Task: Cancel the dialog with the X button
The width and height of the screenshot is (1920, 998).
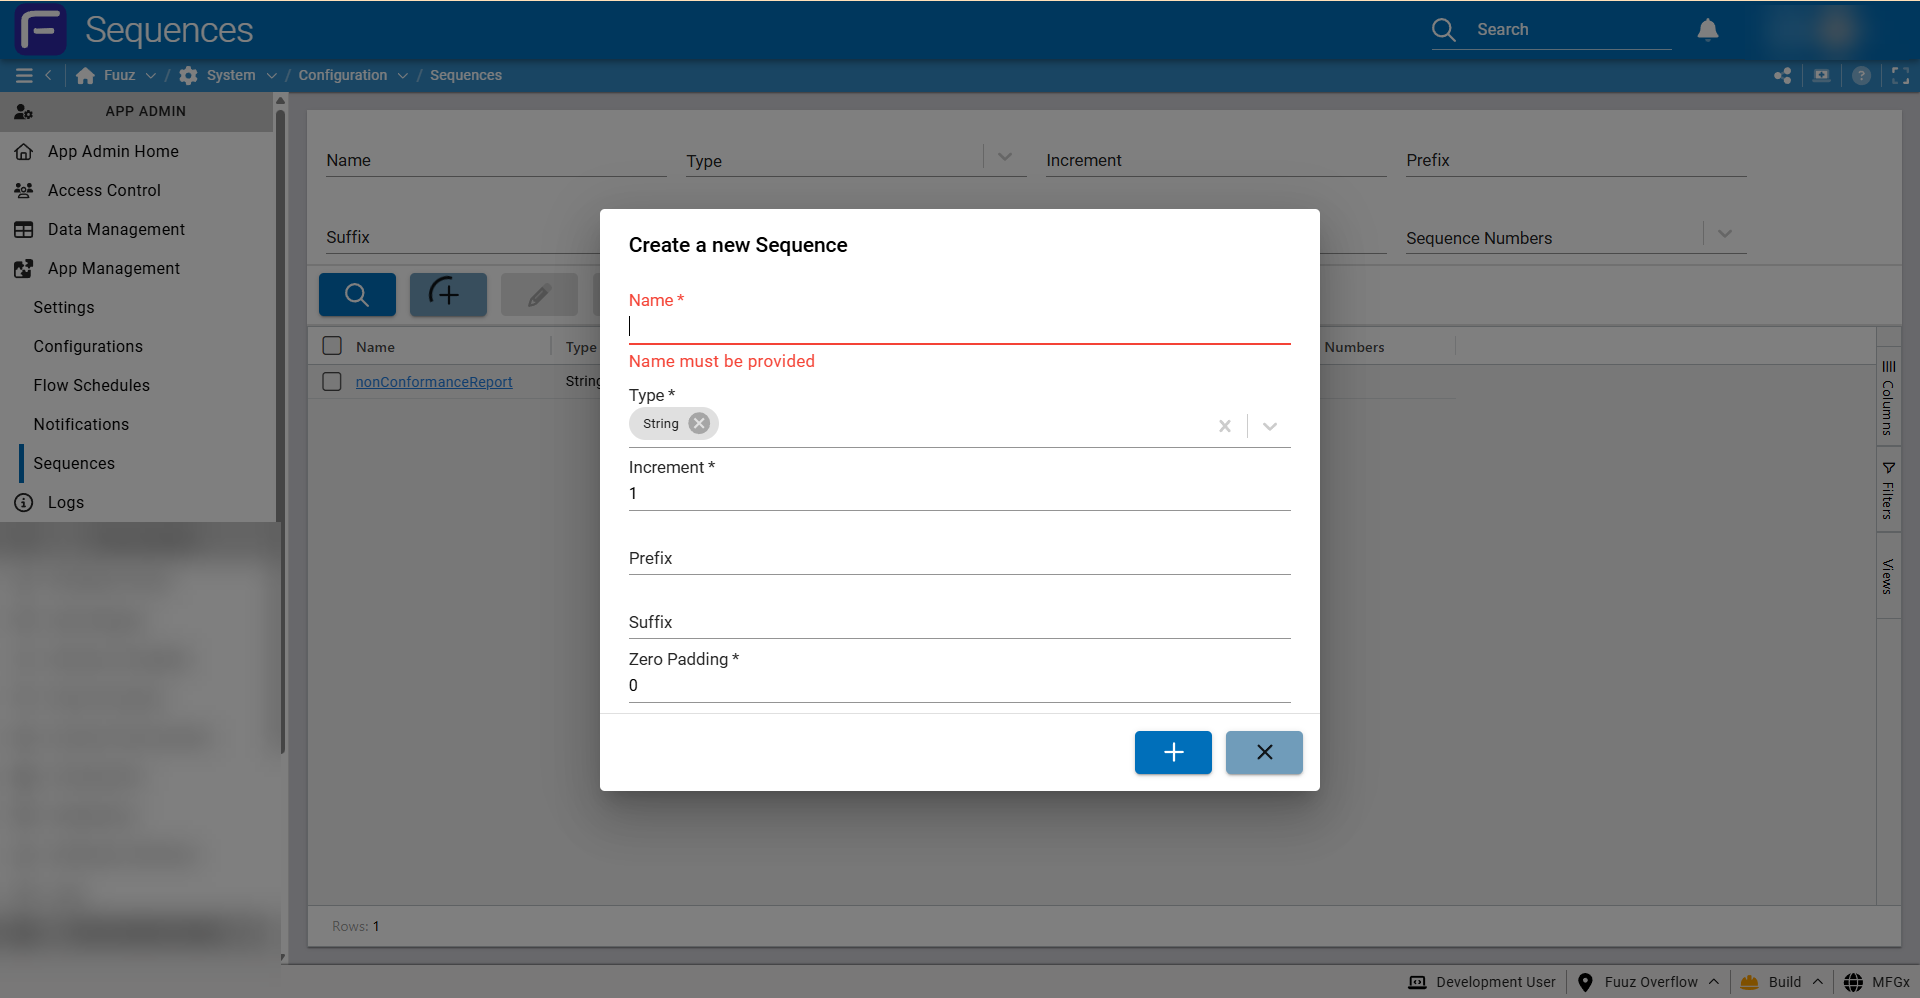Action: (x=1264, y=752)
